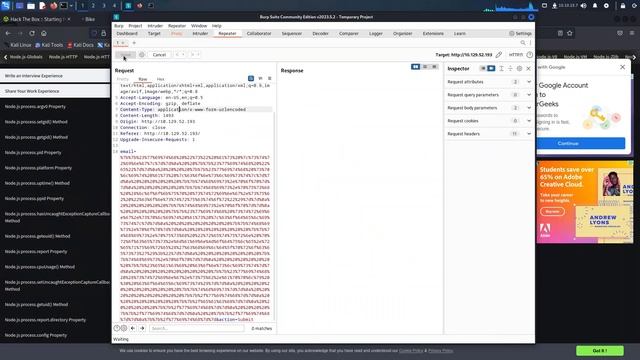This screenshot has width=640, height=360.
Task: Open the Window menu
Action: tap(199, 26)
